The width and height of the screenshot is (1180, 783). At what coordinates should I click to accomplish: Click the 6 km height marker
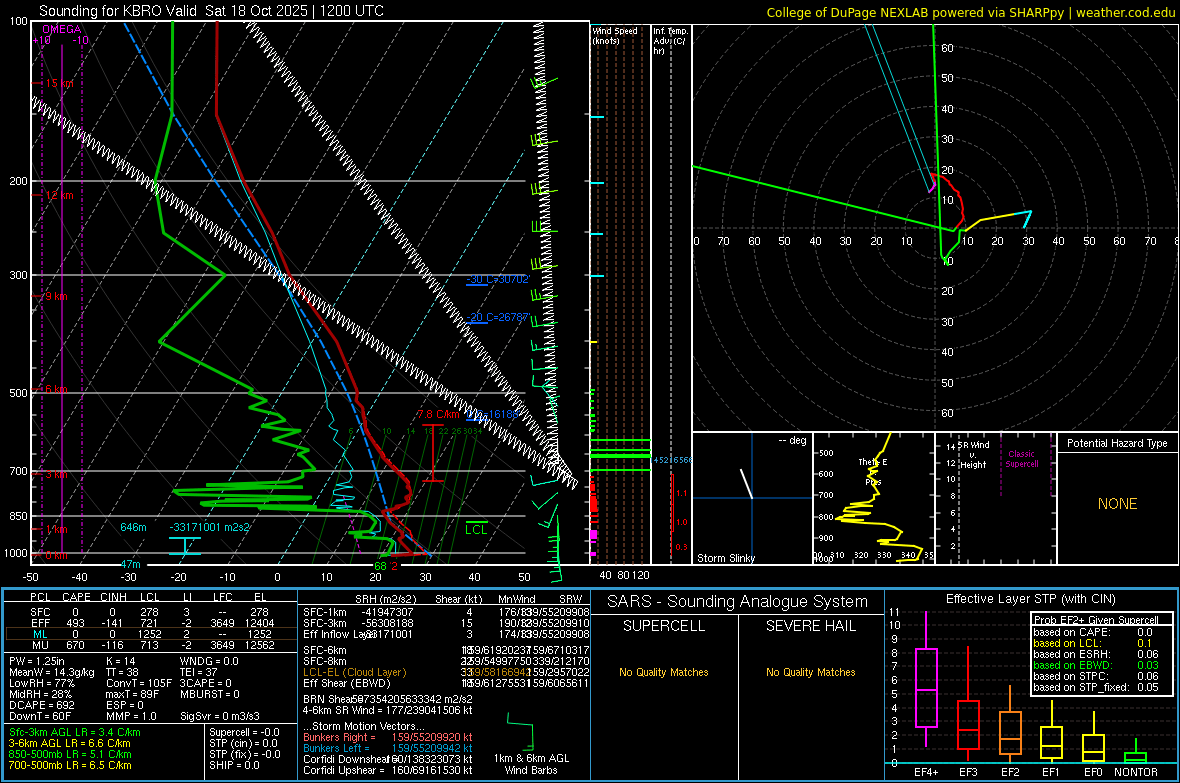56,389
